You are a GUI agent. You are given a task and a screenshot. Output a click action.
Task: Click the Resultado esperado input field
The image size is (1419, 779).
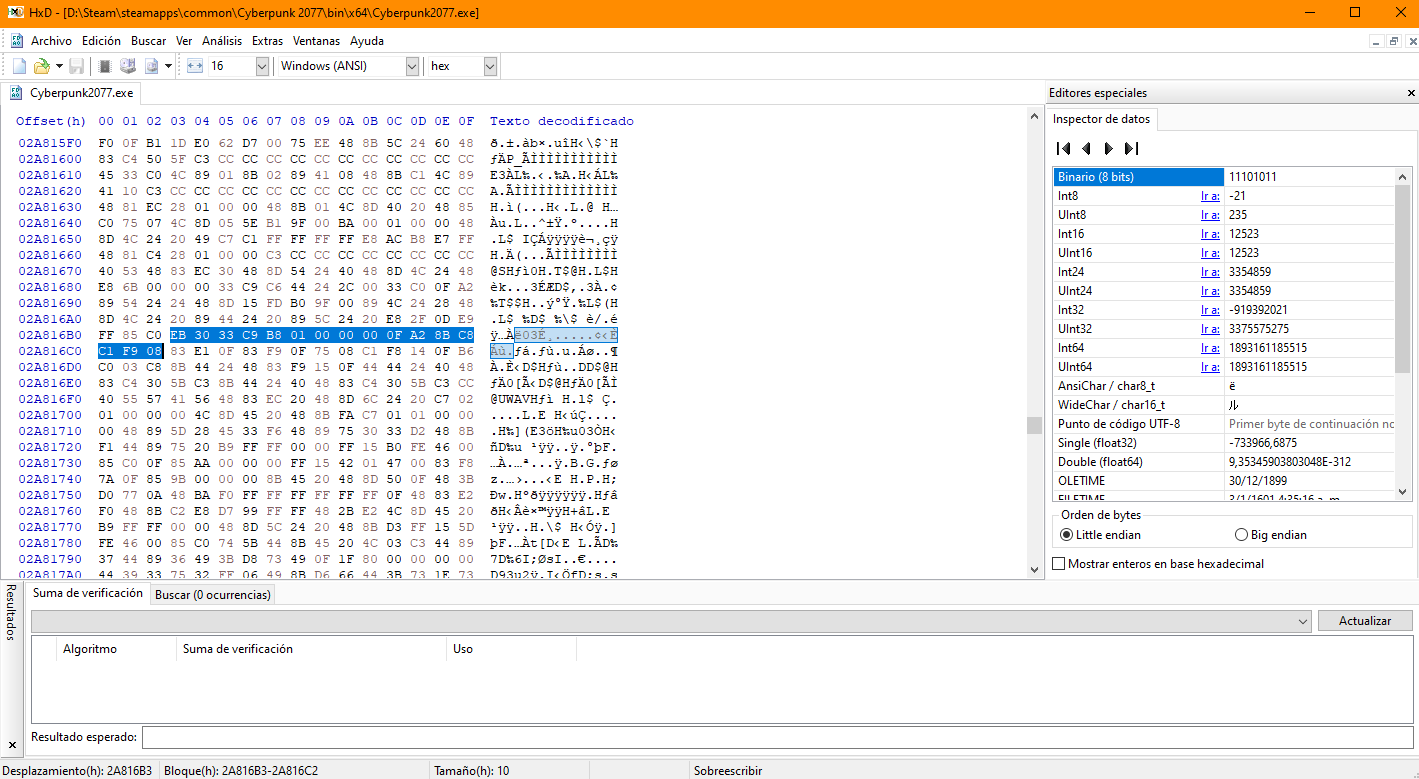tap(777, 738)
